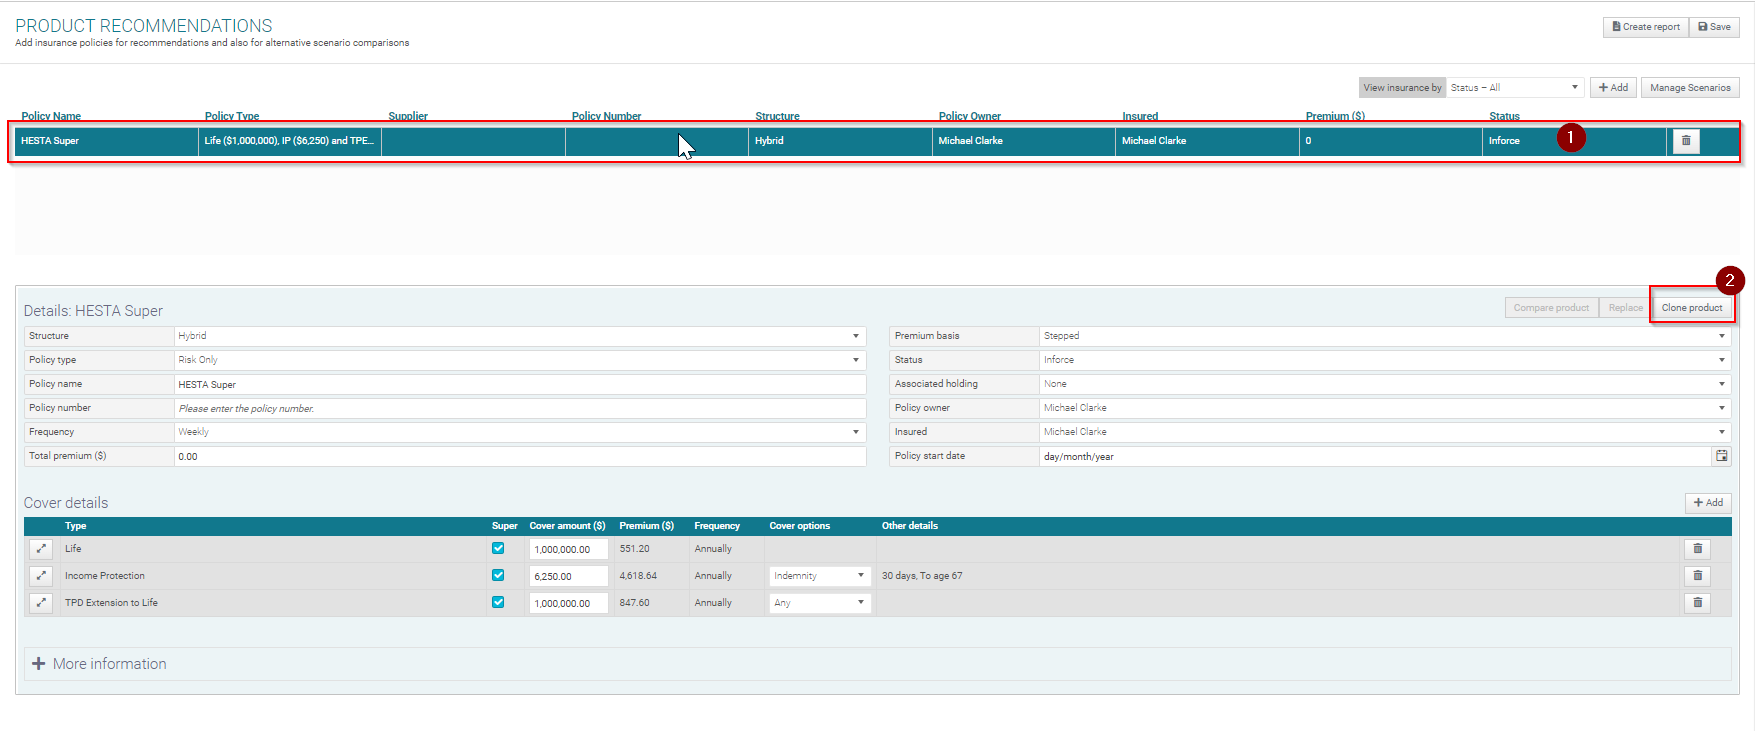Click the Create report button

tap(1646, 27)
